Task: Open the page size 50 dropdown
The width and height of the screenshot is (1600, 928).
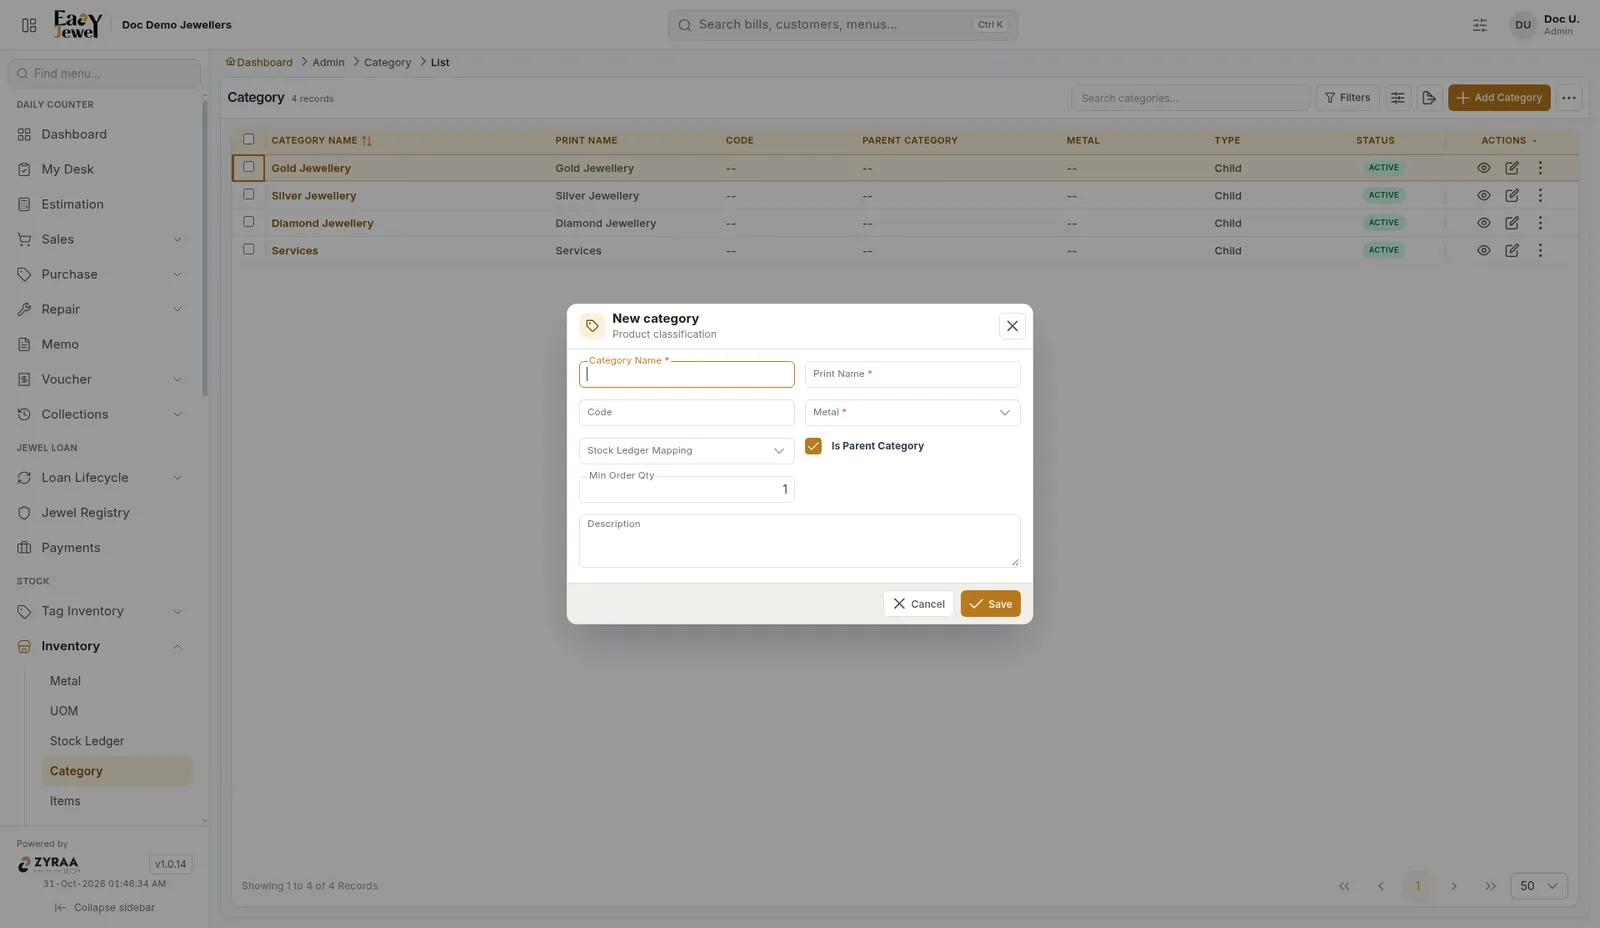Action: 1539,886
